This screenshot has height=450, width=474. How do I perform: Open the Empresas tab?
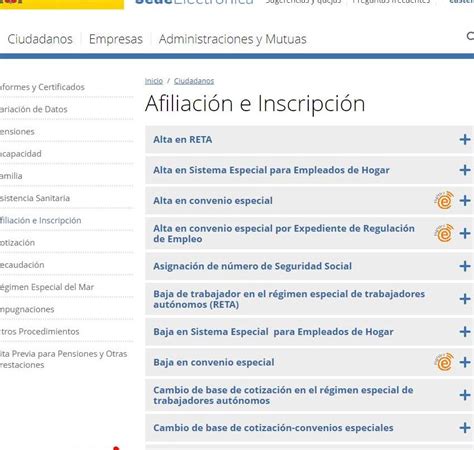click(116, 39)
